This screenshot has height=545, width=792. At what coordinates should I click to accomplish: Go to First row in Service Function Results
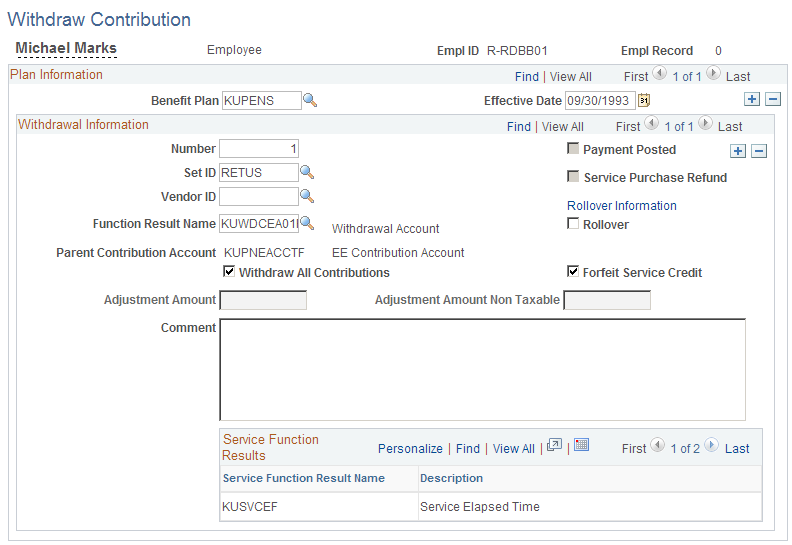click(x=633, y=449)
